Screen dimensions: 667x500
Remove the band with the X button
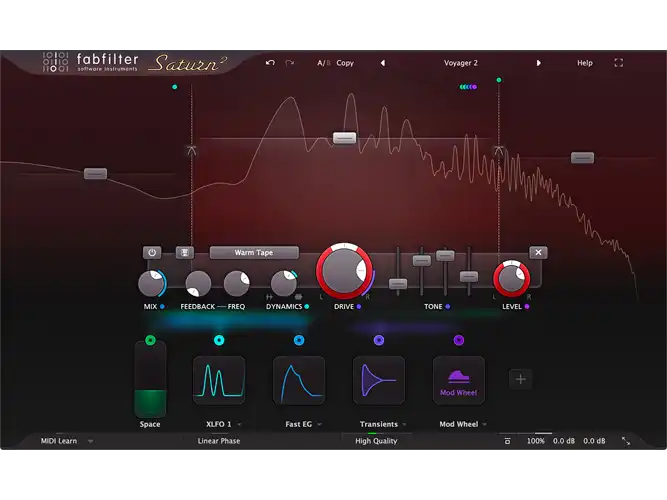point(538,252)
